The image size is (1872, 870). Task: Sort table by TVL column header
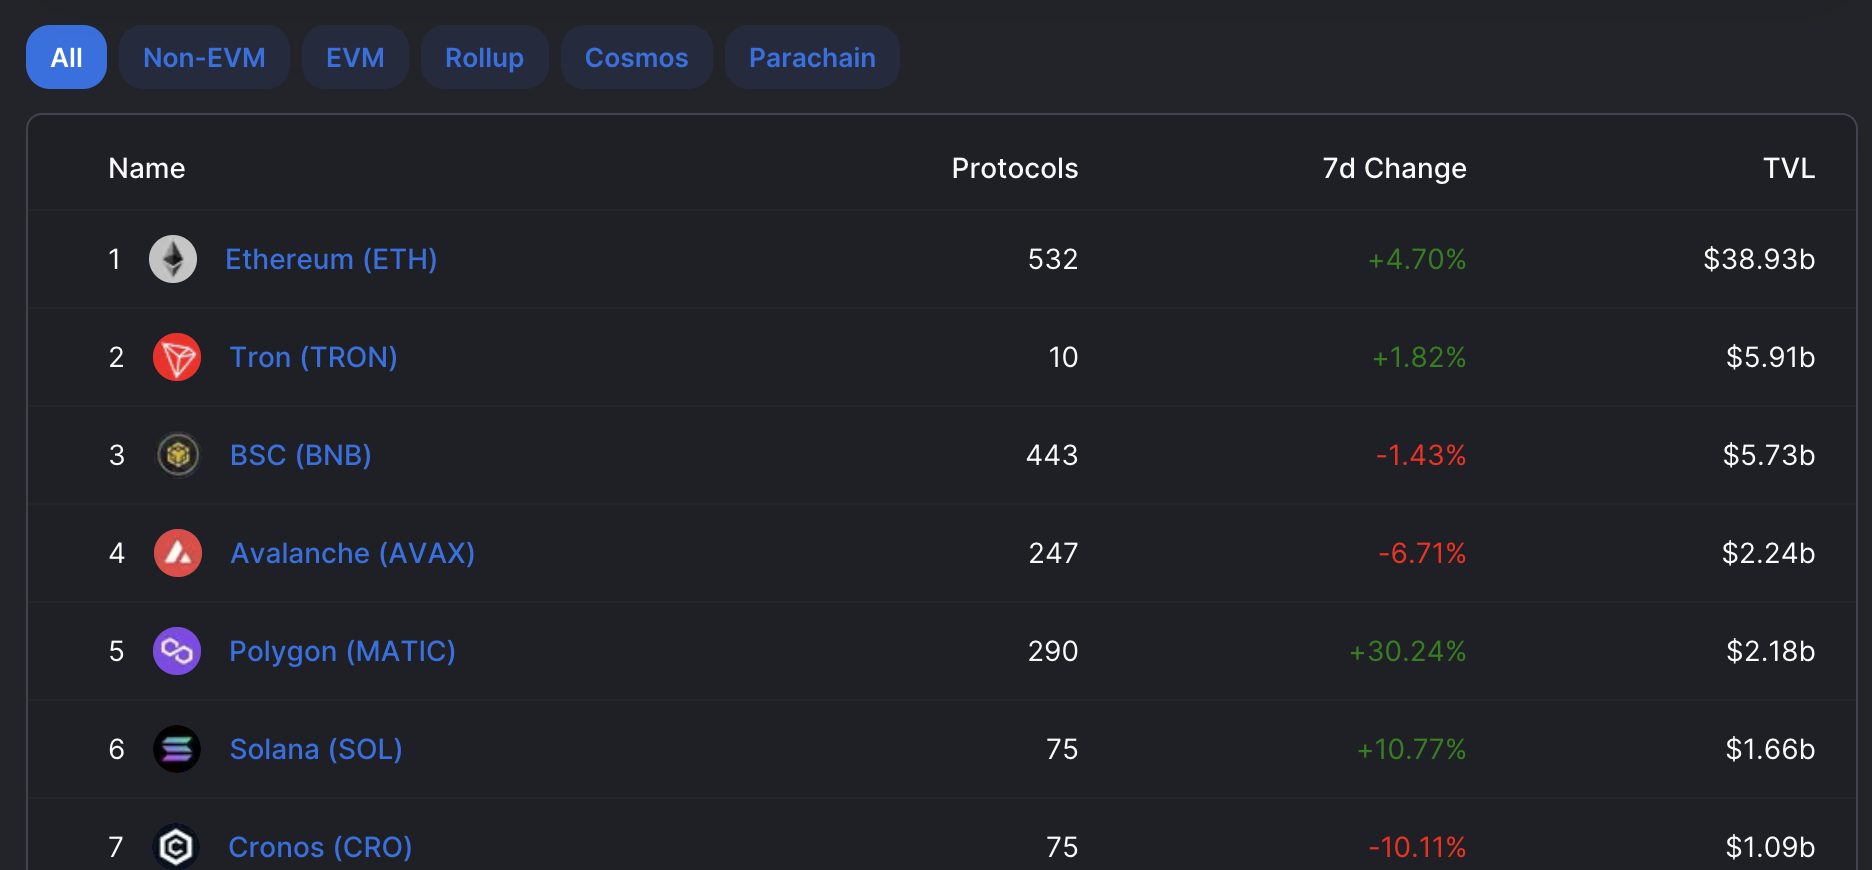point(1789,168)
